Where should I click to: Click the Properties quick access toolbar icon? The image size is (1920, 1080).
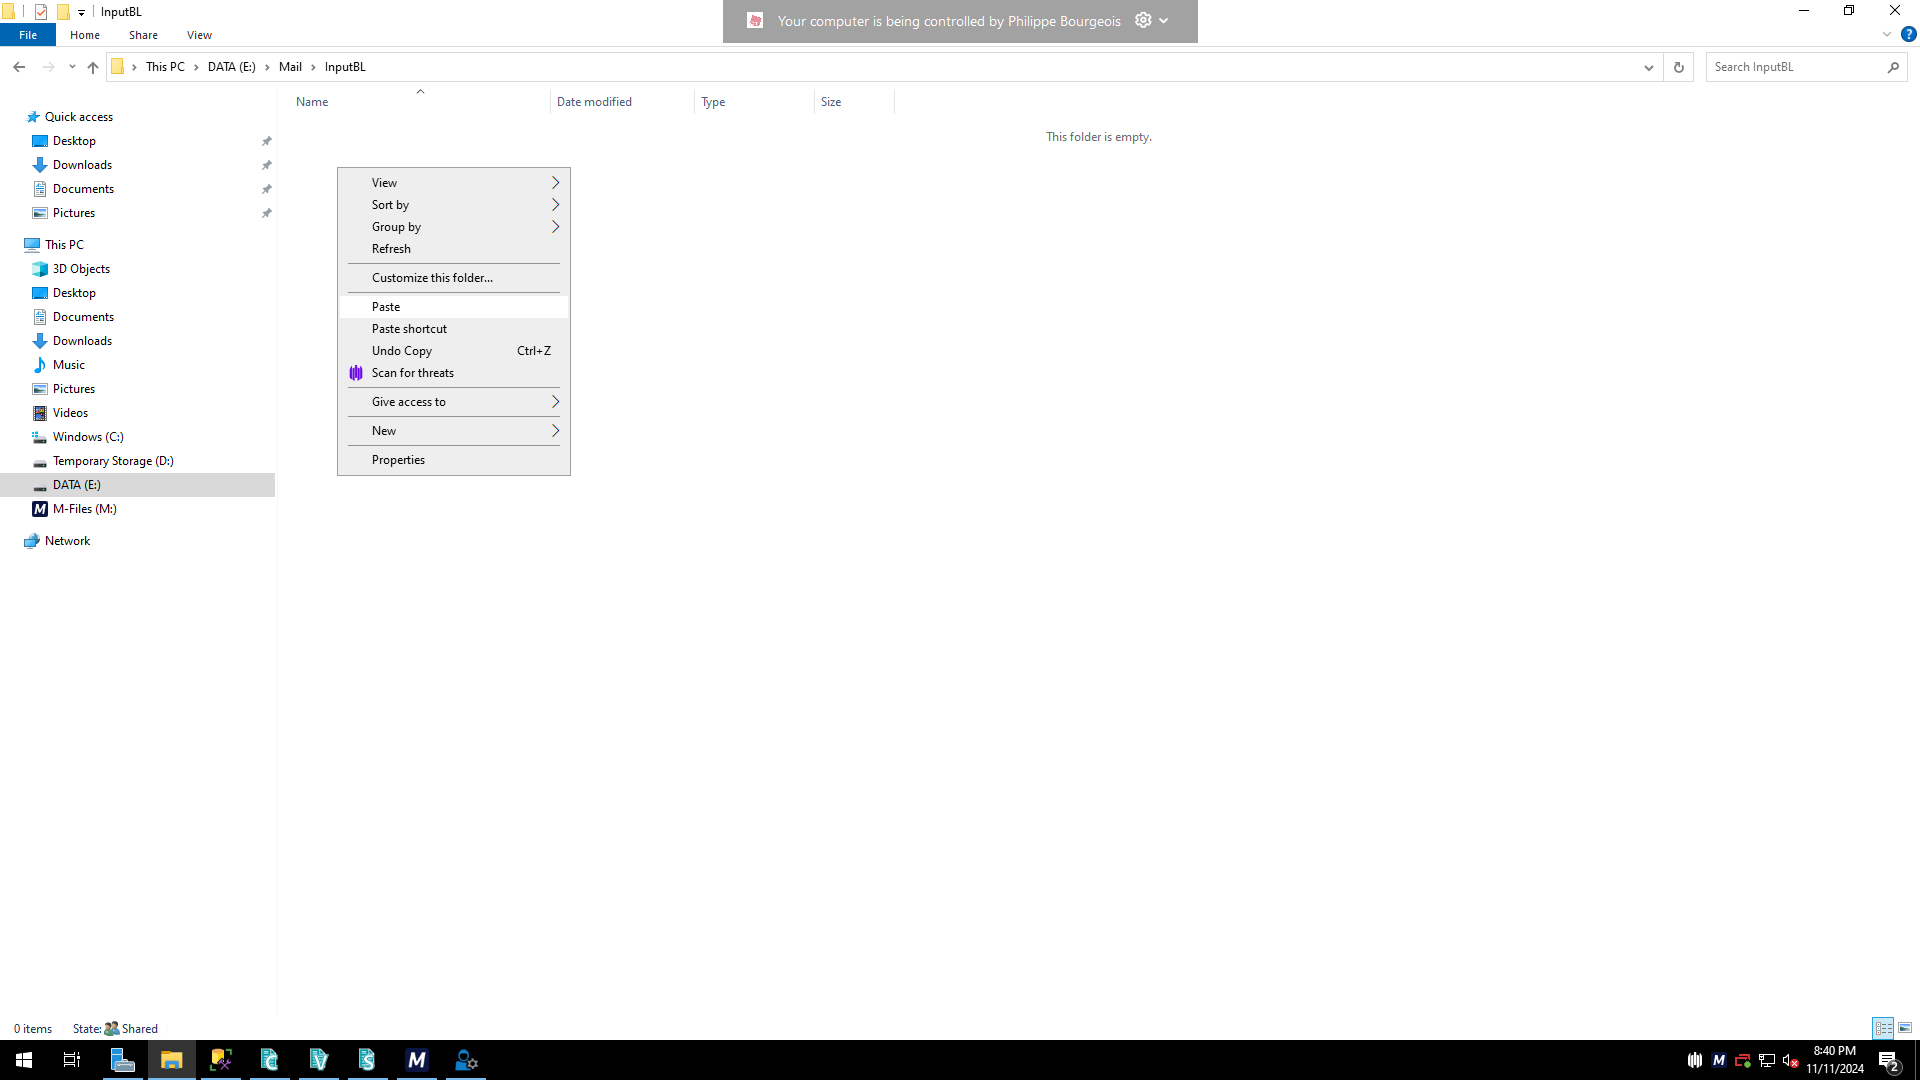(x=41, y=12)
